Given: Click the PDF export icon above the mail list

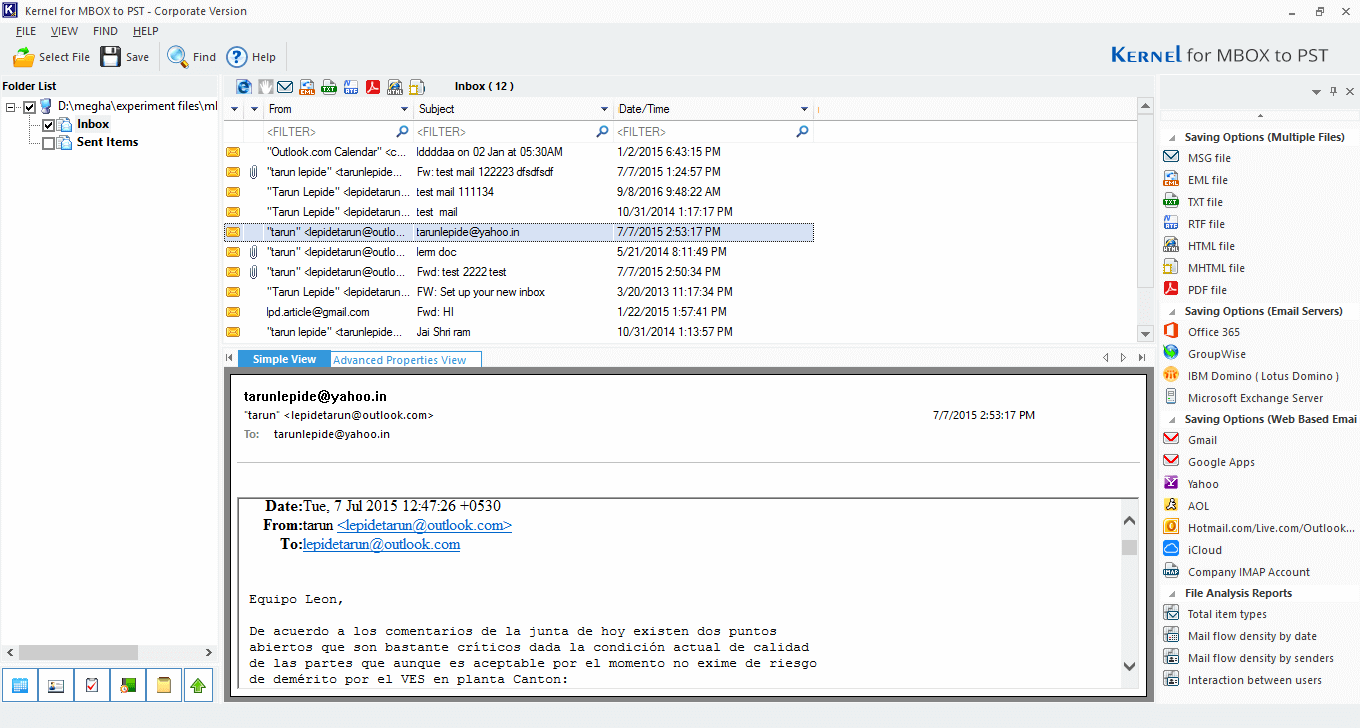Looking at the screenshot, I should coord(373,86).
